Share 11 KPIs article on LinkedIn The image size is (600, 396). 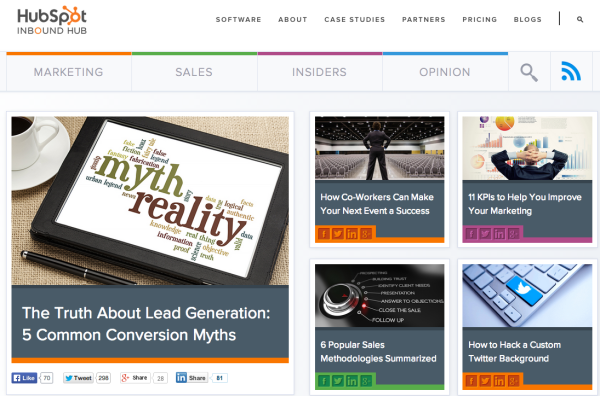tap(499, 233)
